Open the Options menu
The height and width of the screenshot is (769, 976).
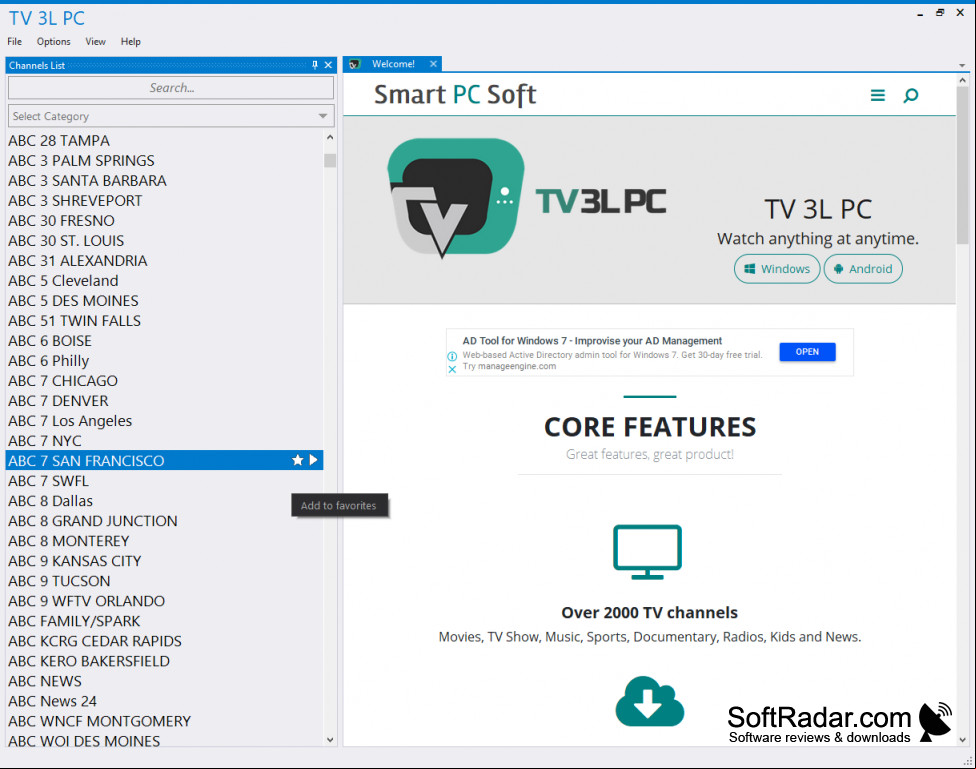[54, 41]
